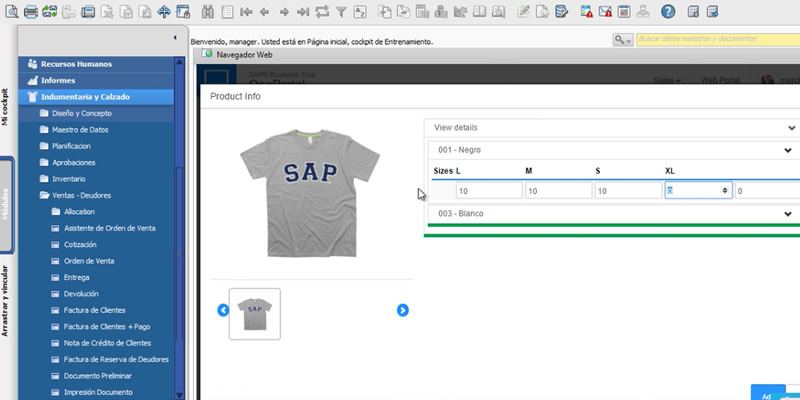Image resolution: width=800 pixels, height=400 pixels.
Task: Open the search type dropdown
Action: (622, 39)
